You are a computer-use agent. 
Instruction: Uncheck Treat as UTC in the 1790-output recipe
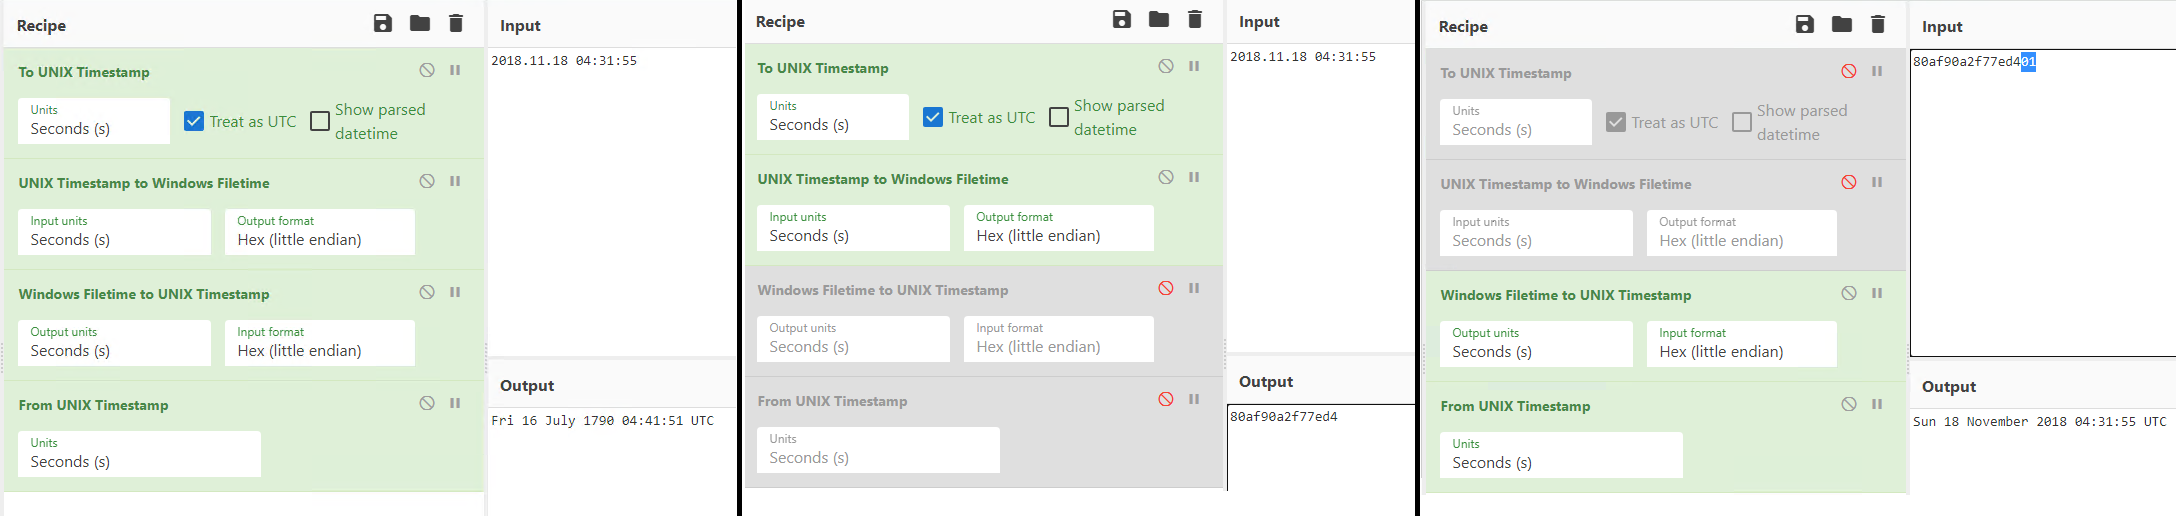194,121
